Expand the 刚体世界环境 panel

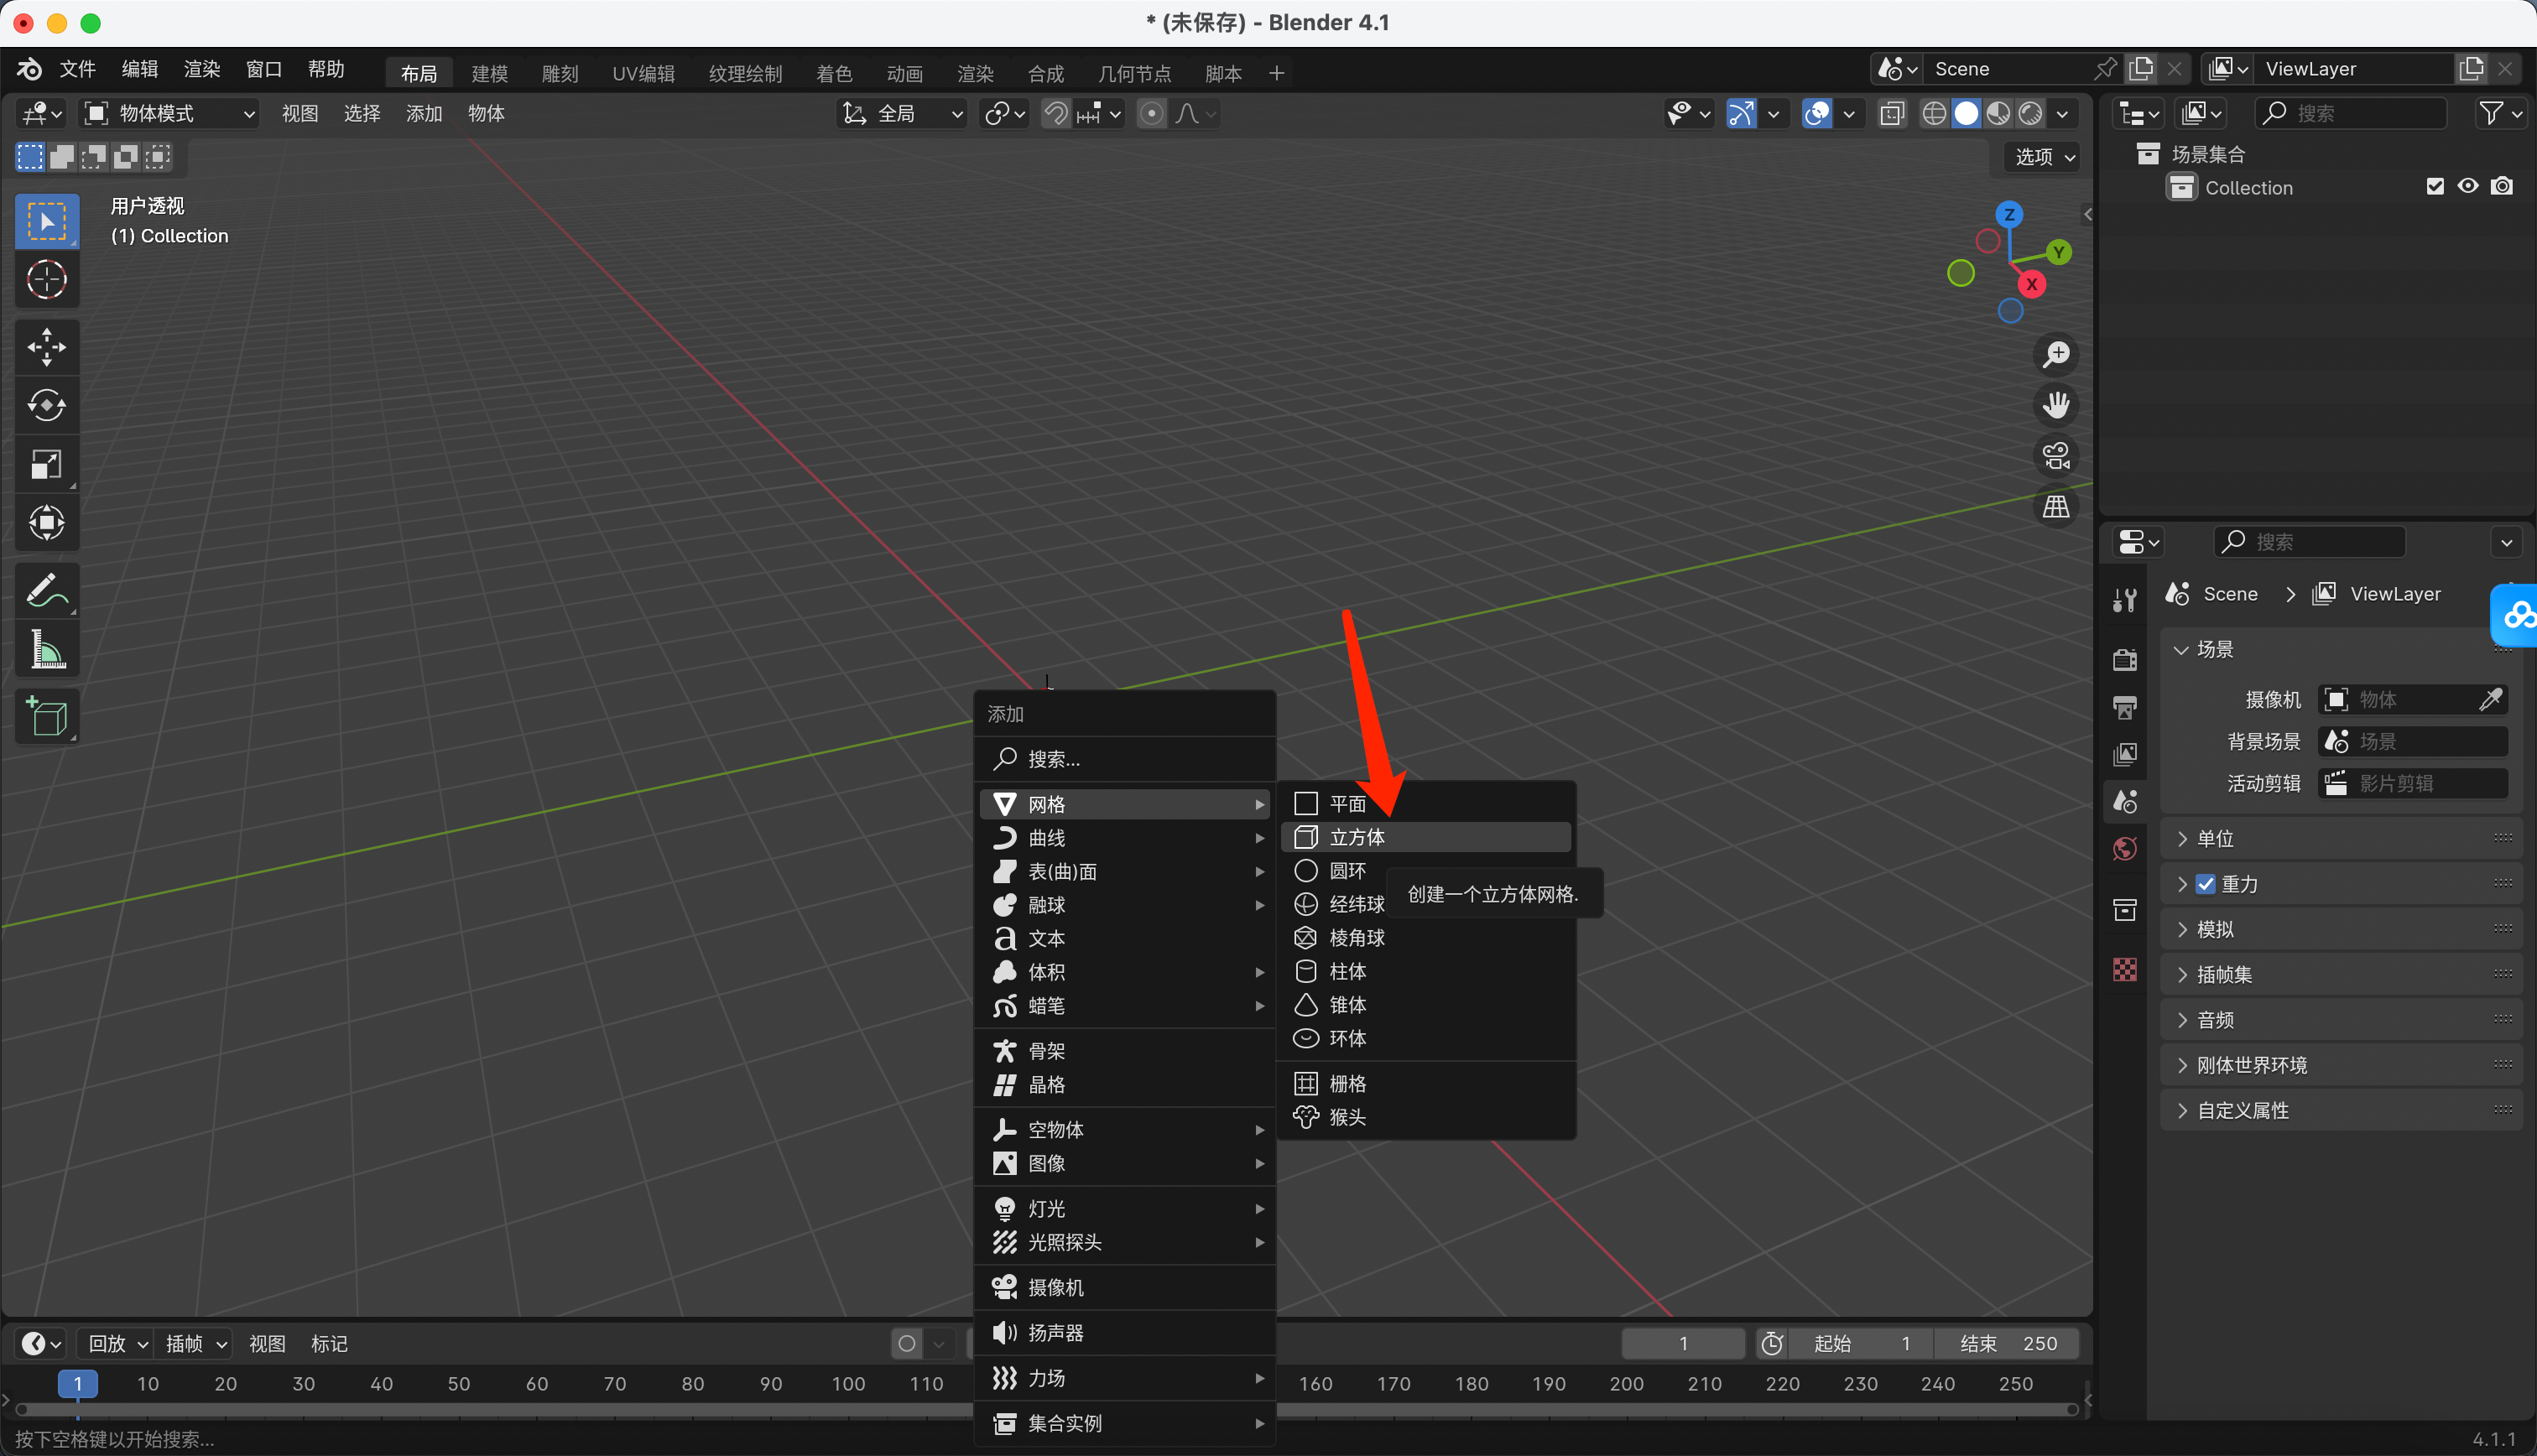pyautogui.click(x=2251, y=1065)
